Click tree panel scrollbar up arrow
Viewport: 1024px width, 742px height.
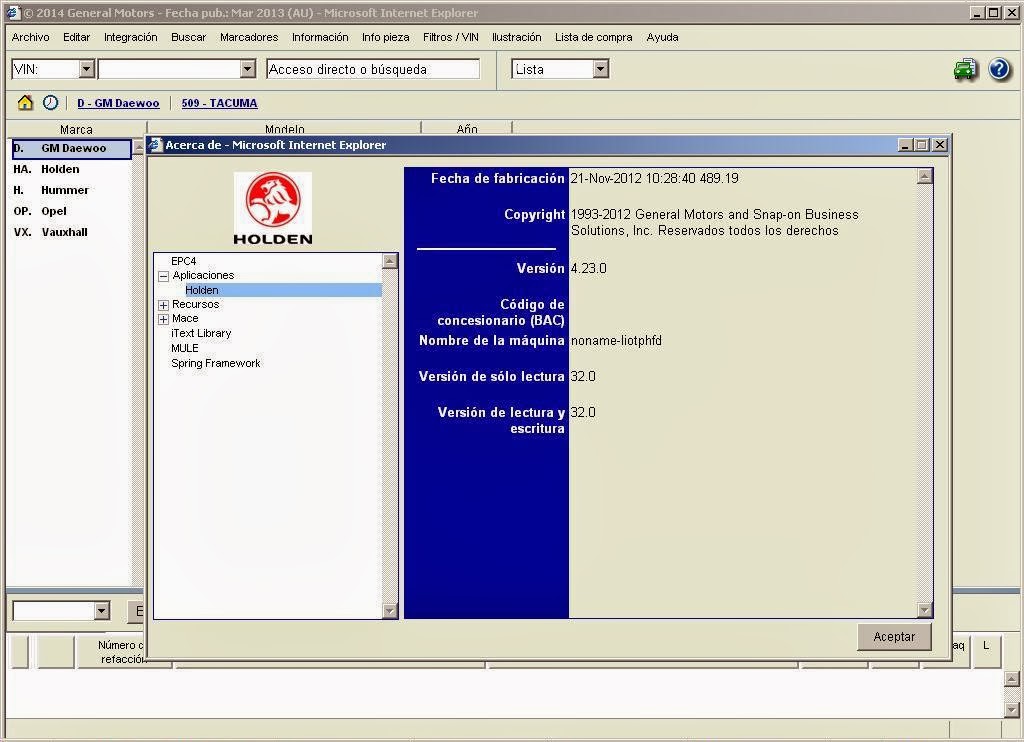click(390, 261)
